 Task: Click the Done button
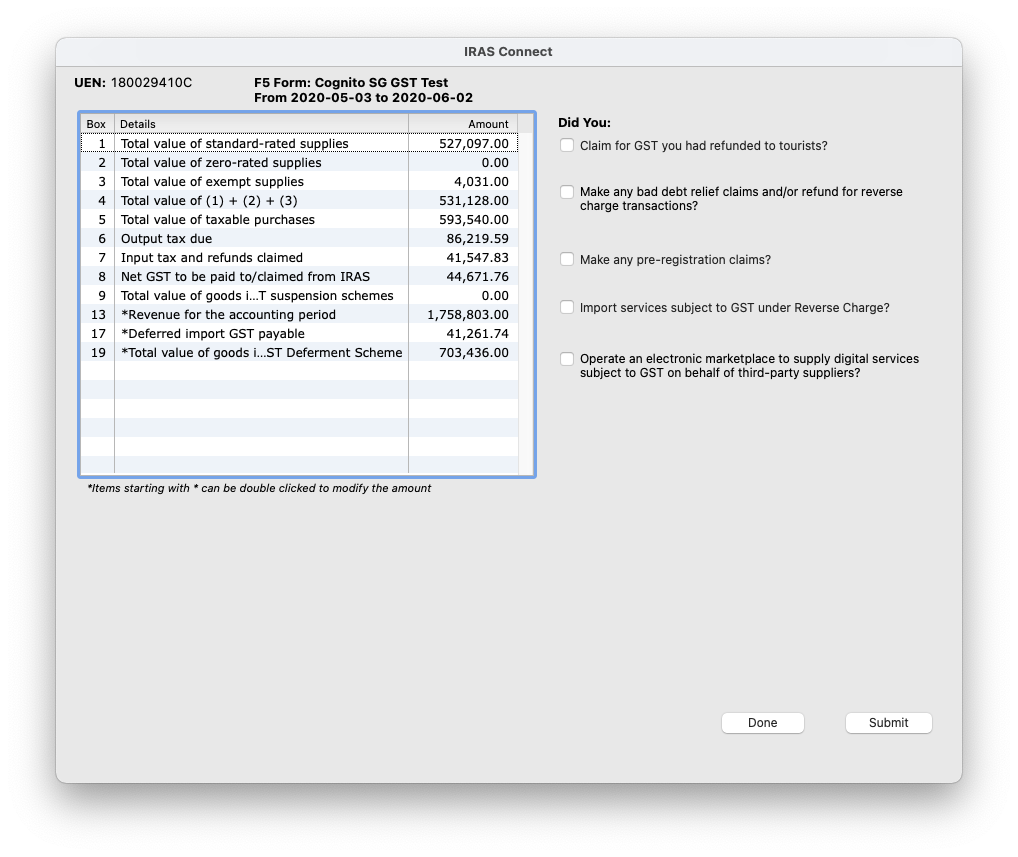click(x=762, y=723)
